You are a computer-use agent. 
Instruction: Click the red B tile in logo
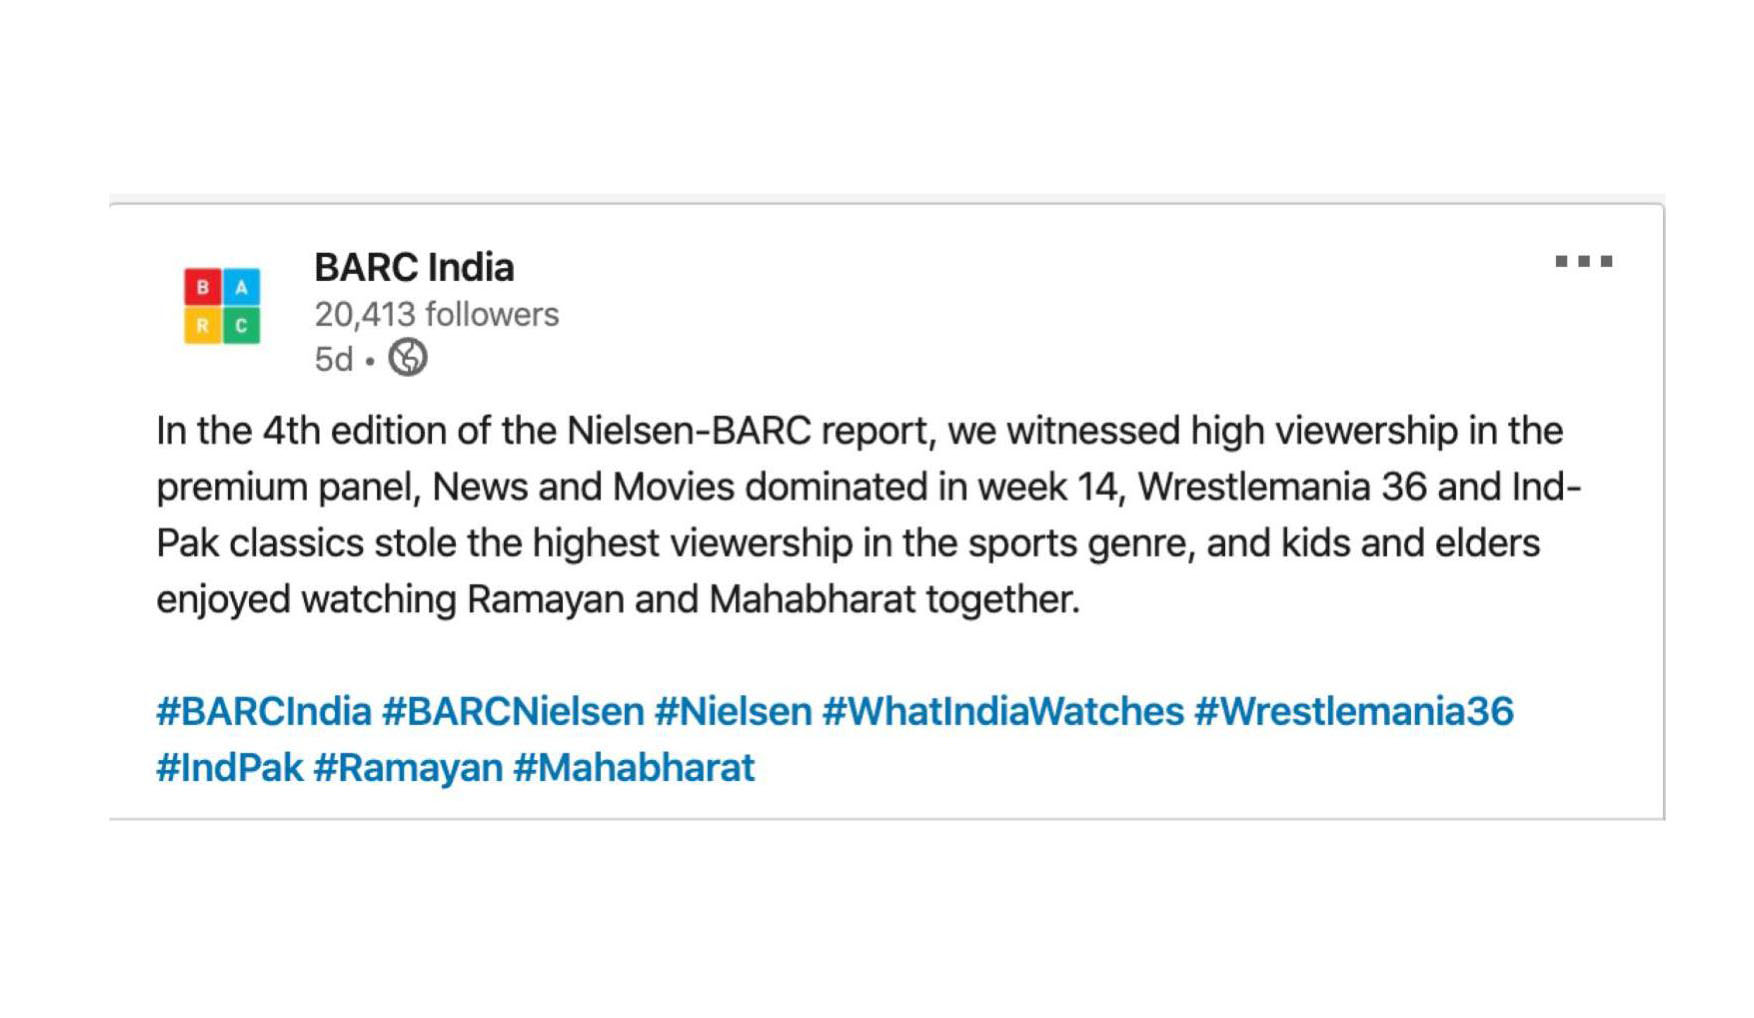[203, 287]
